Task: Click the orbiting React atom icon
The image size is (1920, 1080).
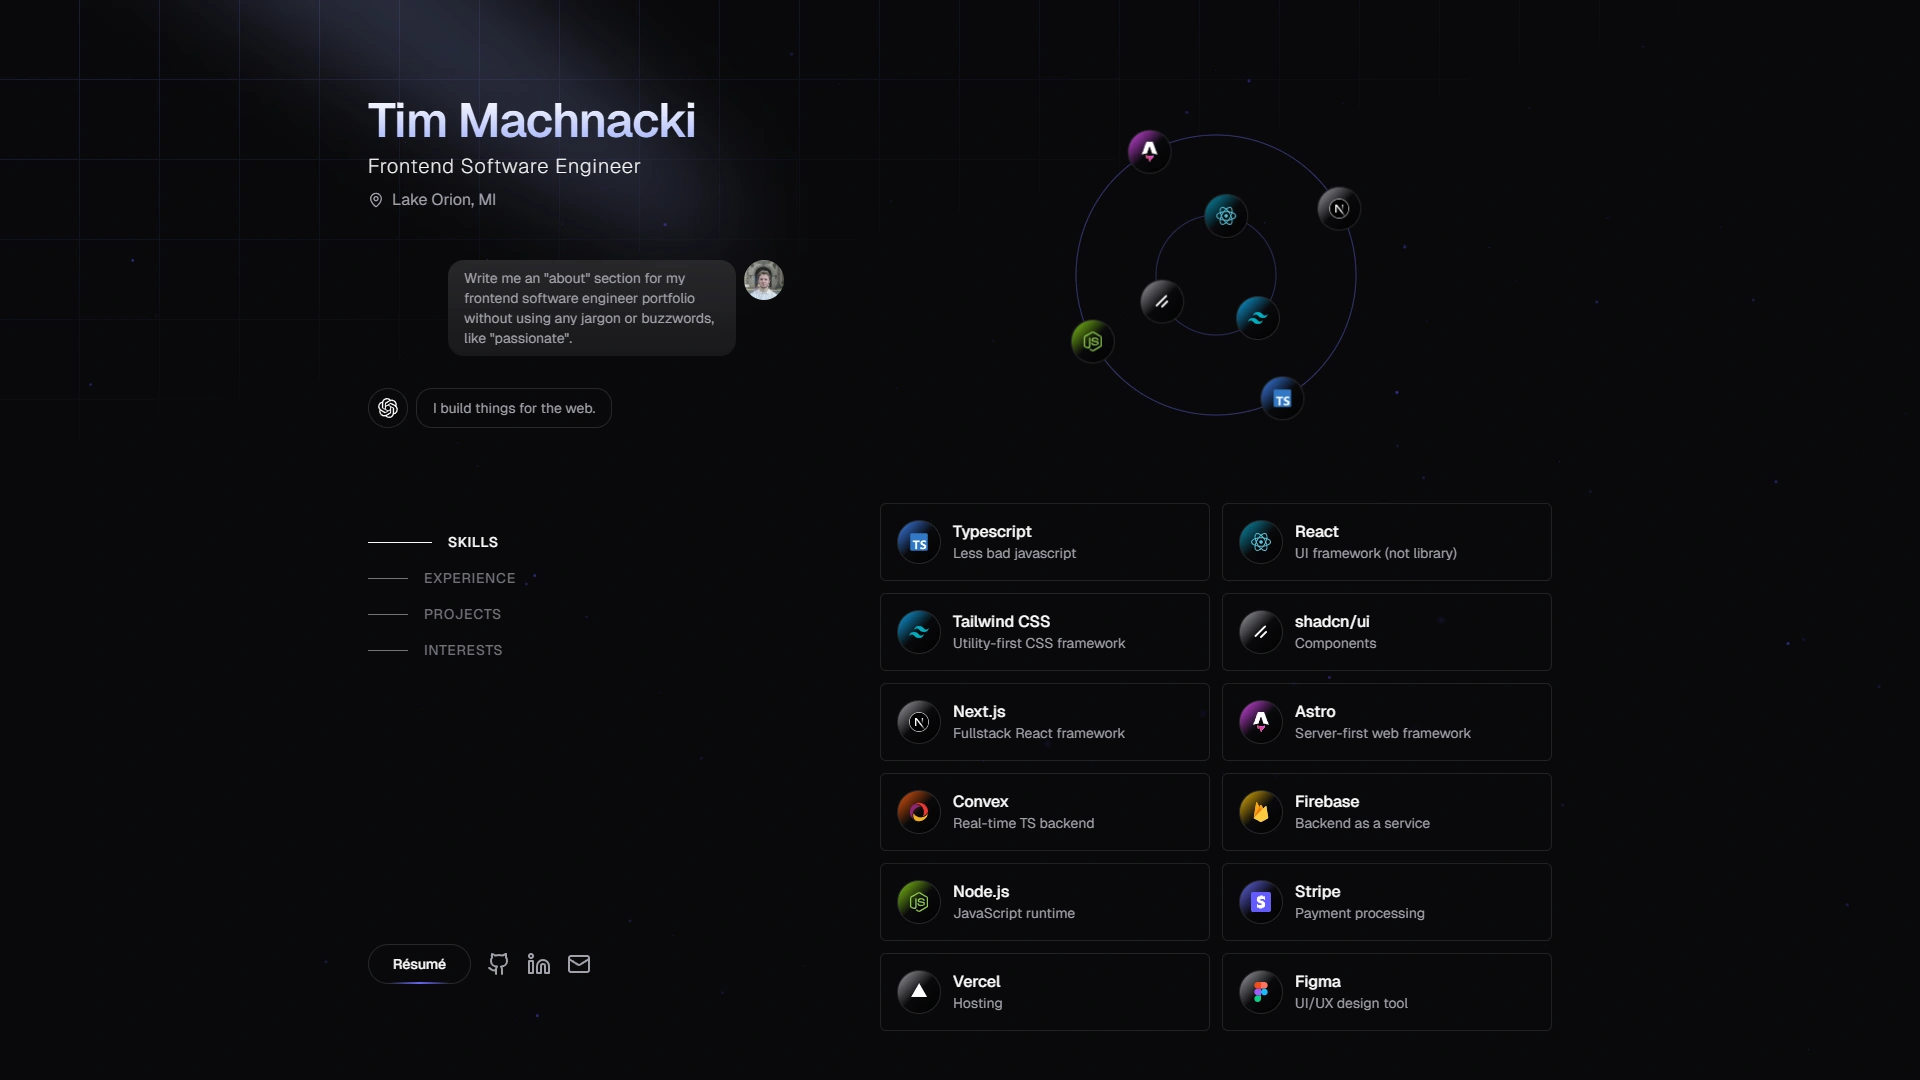Action: coord(1226,215)
